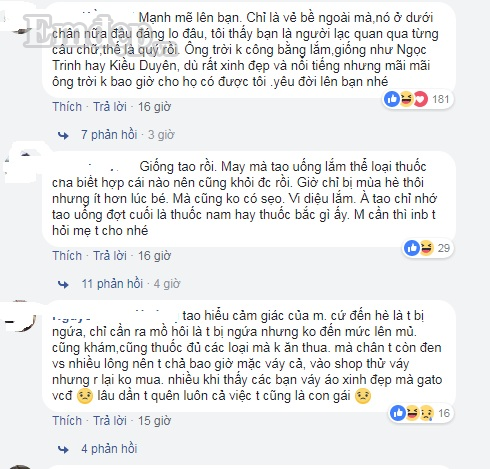This screenshot has width=490, height=469.
Task: Click Thích under the 15 giờ comment
Action: (67, 421)
